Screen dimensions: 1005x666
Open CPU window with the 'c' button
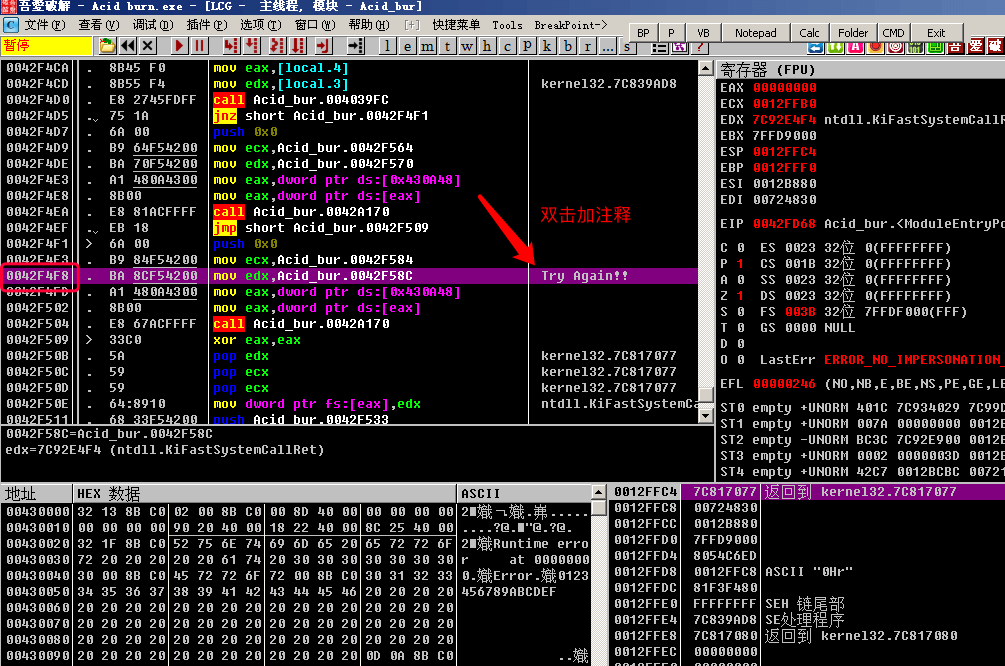(507, 46)
